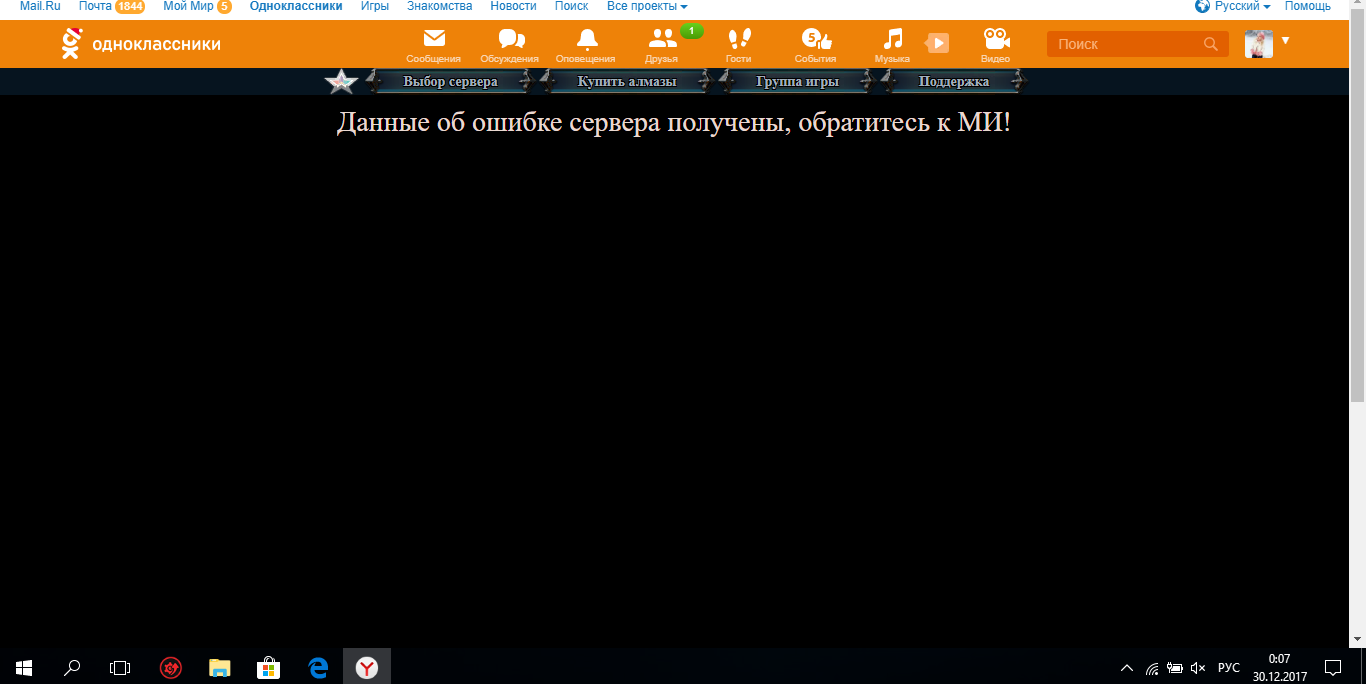The image size is (1366, 684).
Task: Open Обсуждения discussions icon
Action: point(510,41)
